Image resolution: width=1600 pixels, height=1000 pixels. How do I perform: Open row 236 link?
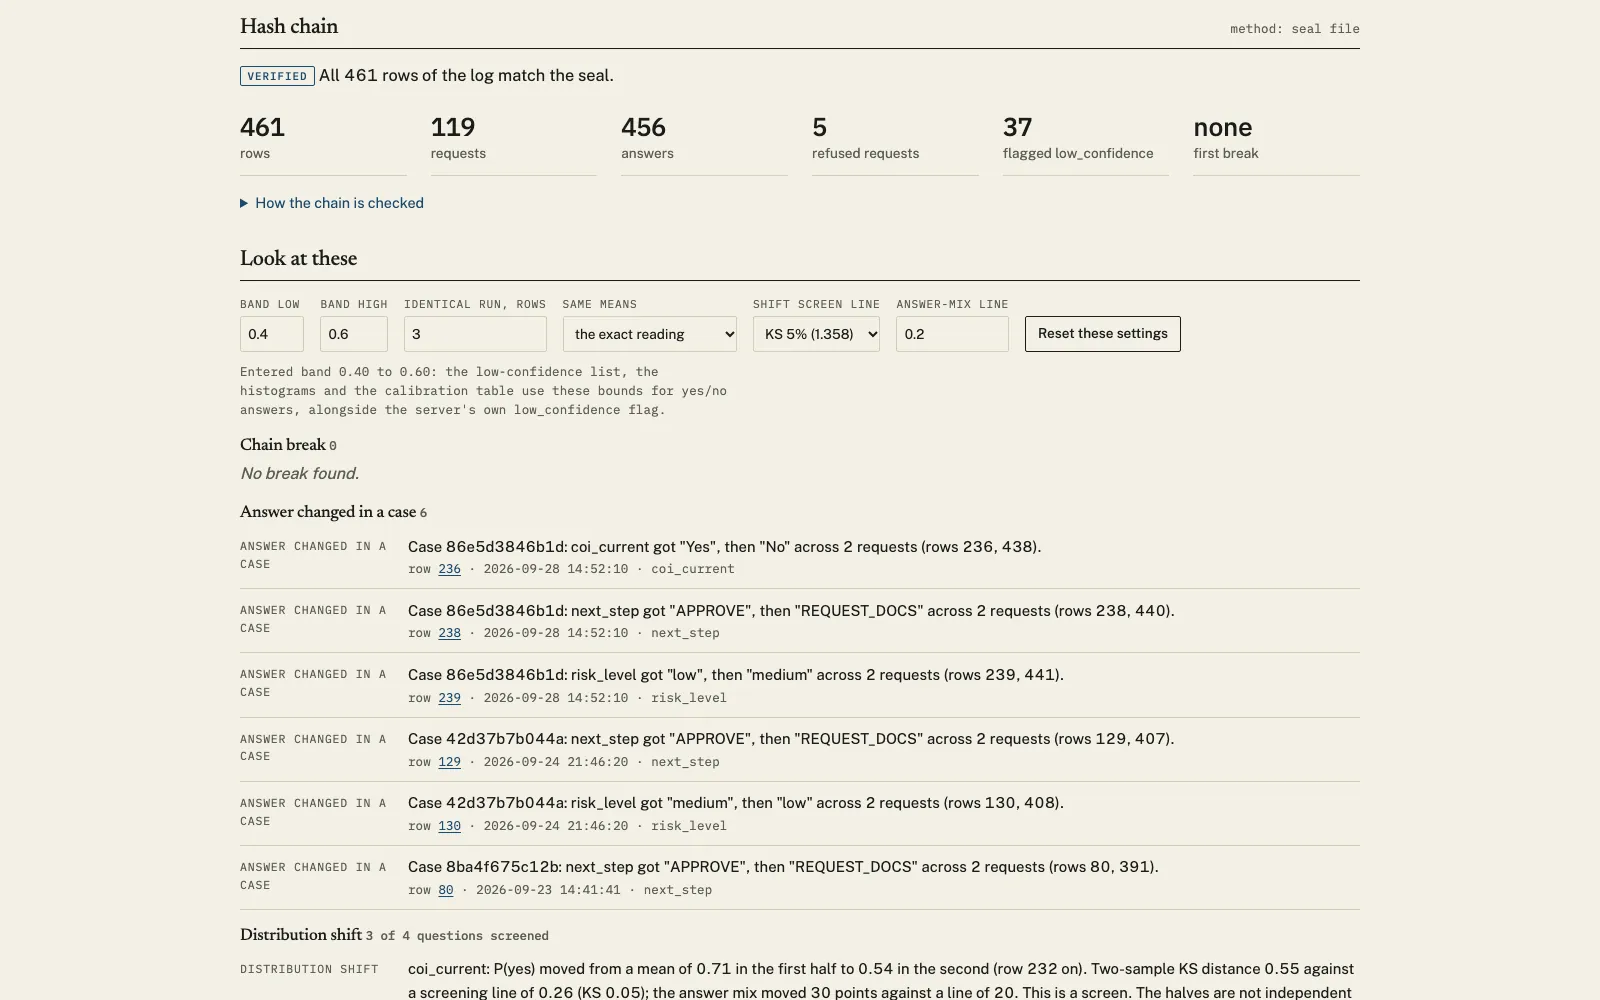click(x=449, y=569)
